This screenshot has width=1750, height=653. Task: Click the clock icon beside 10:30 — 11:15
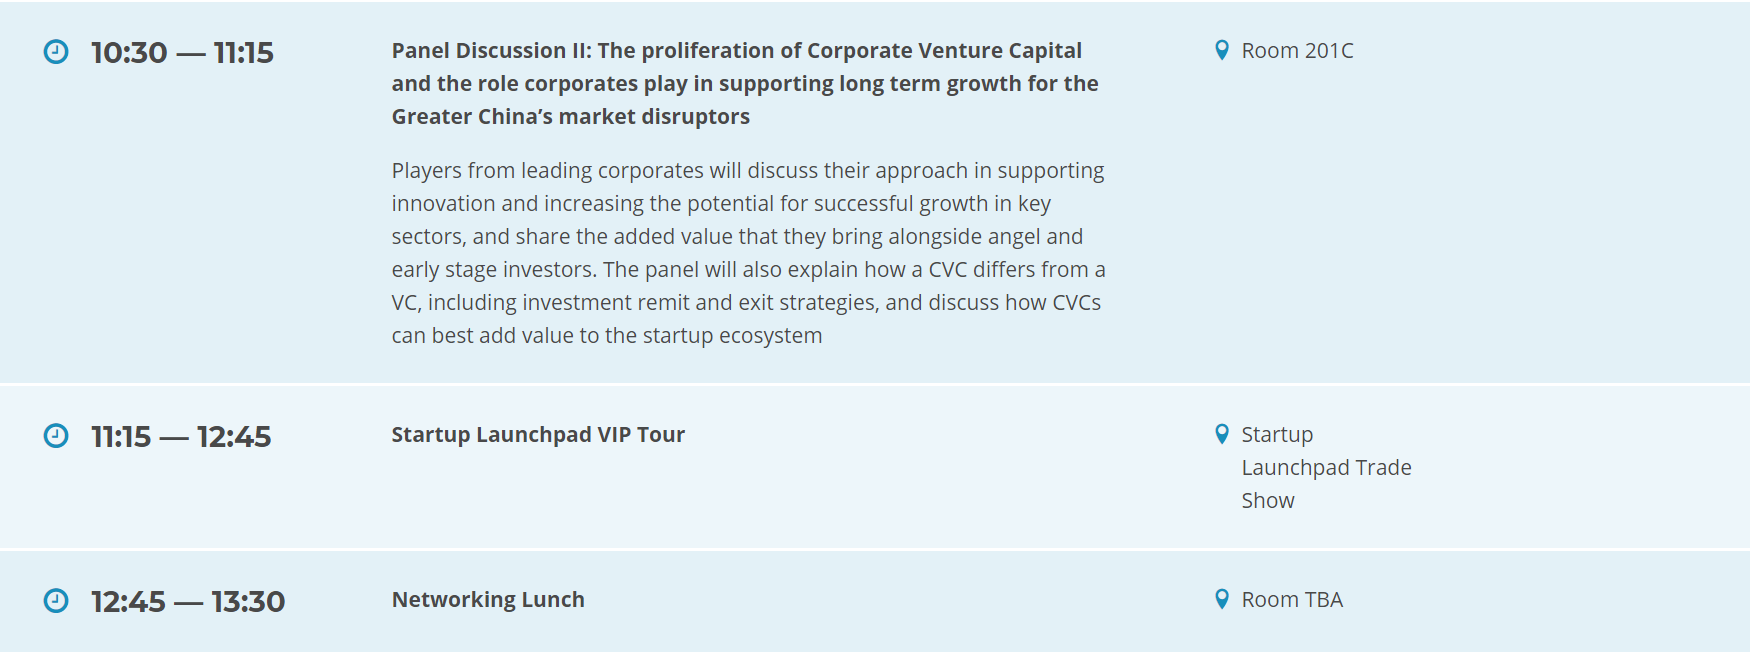[56, 52]
